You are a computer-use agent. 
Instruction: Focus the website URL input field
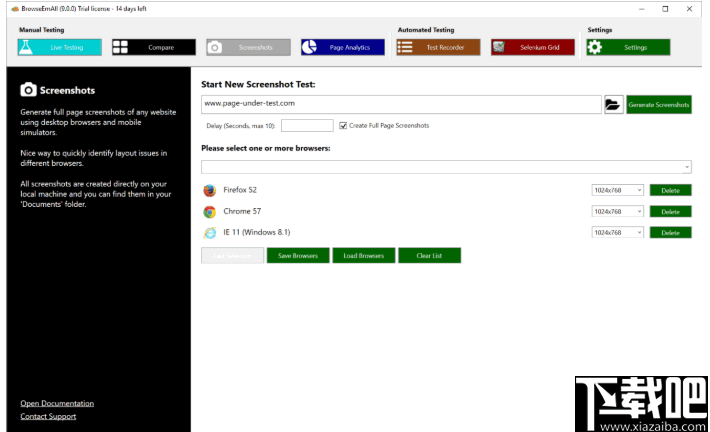pyautogui.click(x=401, y=105)
